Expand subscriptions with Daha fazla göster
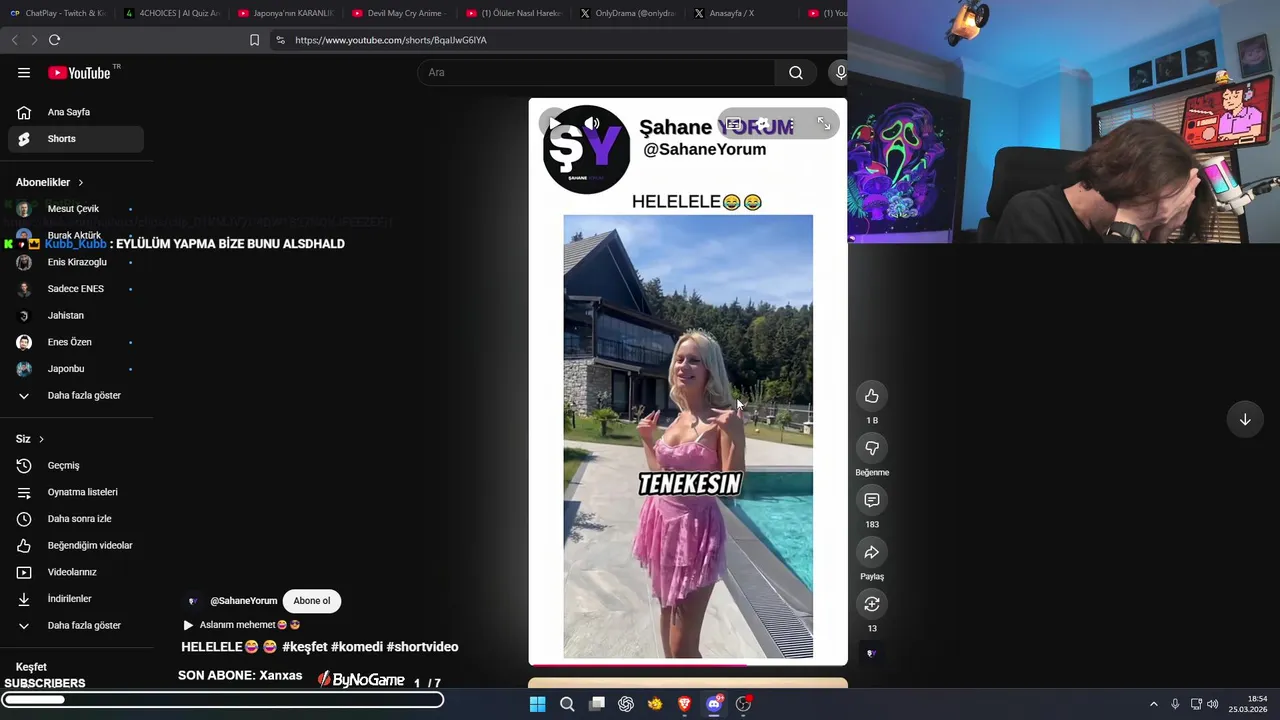 [76, 395]
